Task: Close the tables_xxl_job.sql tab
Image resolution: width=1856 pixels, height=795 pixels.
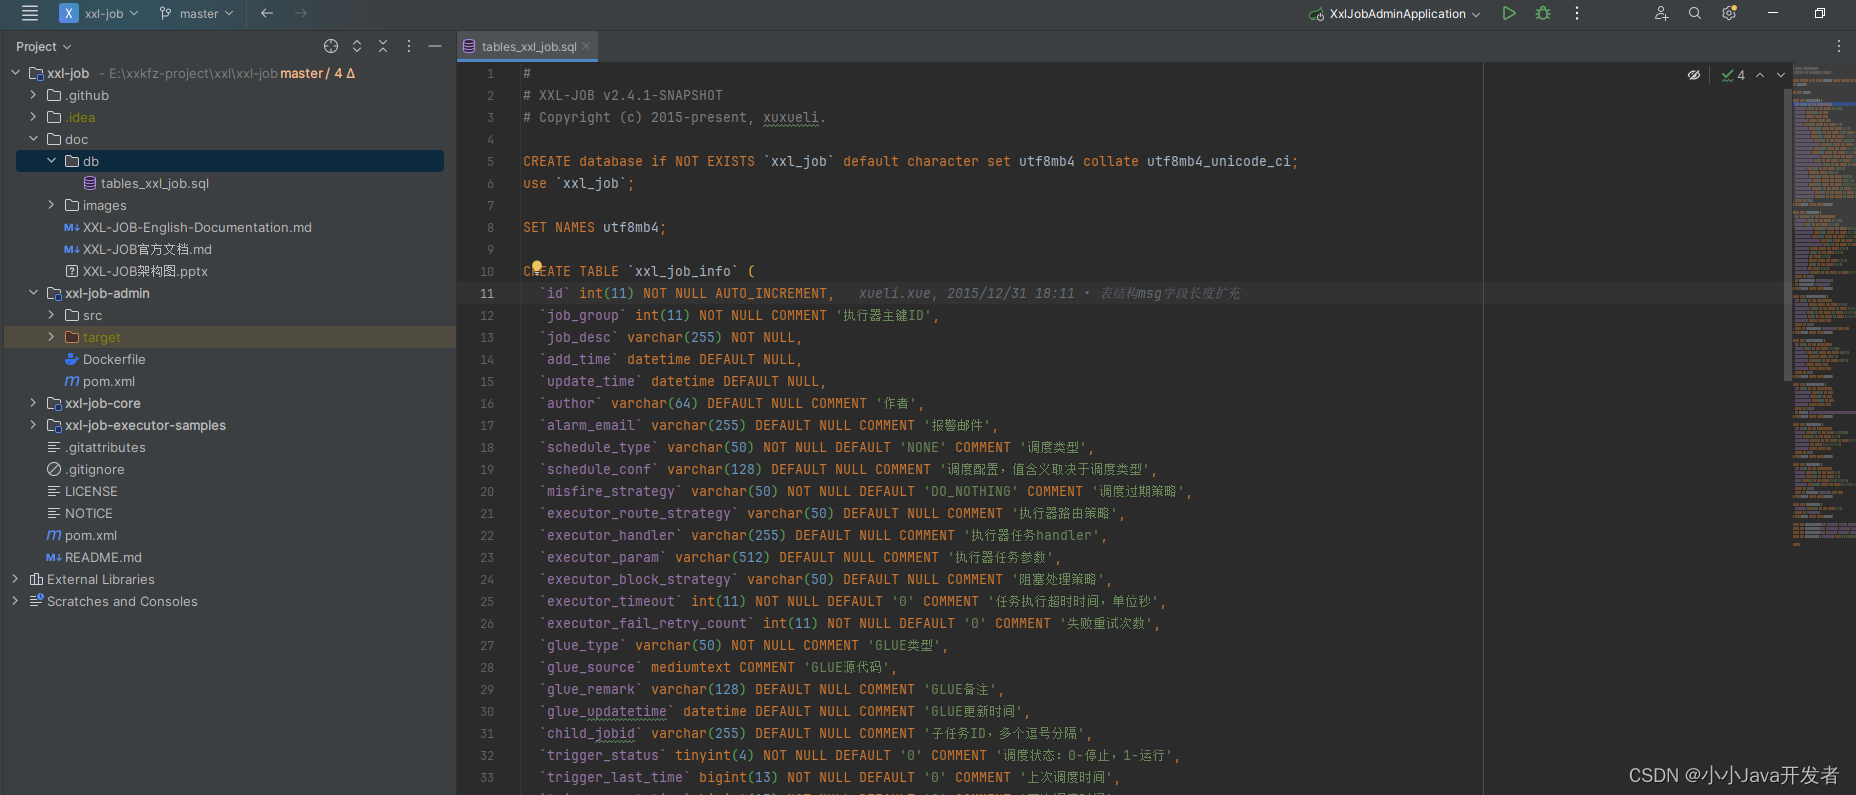Action: click(x=586, y=46)
